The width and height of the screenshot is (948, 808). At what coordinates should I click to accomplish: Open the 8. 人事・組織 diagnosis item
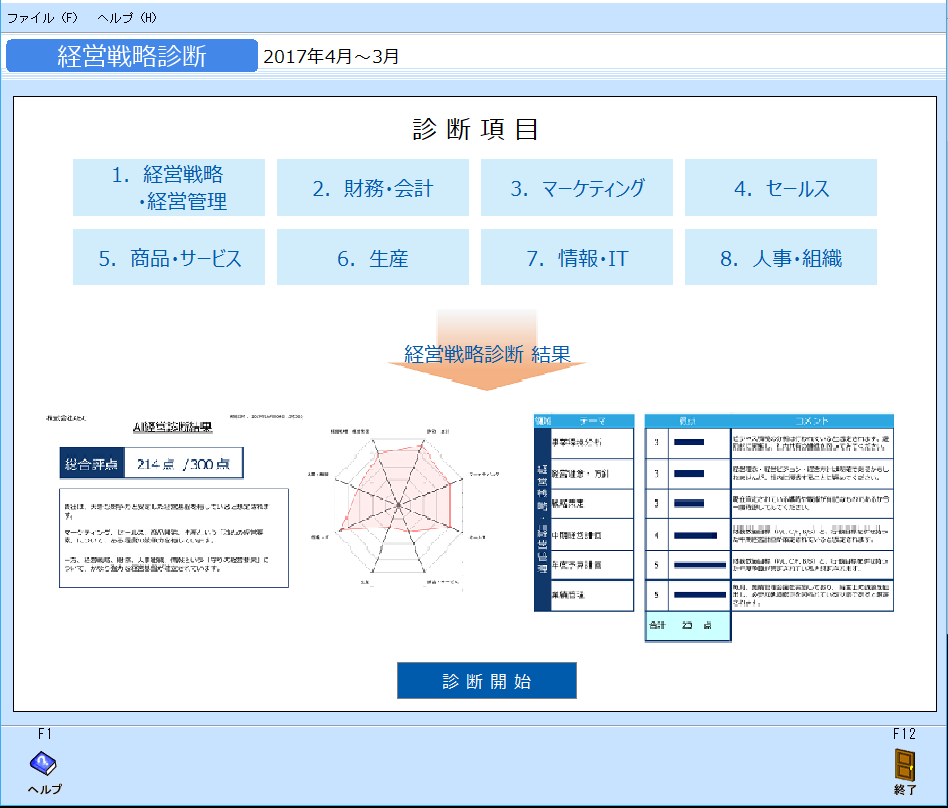tap(781, 257)
